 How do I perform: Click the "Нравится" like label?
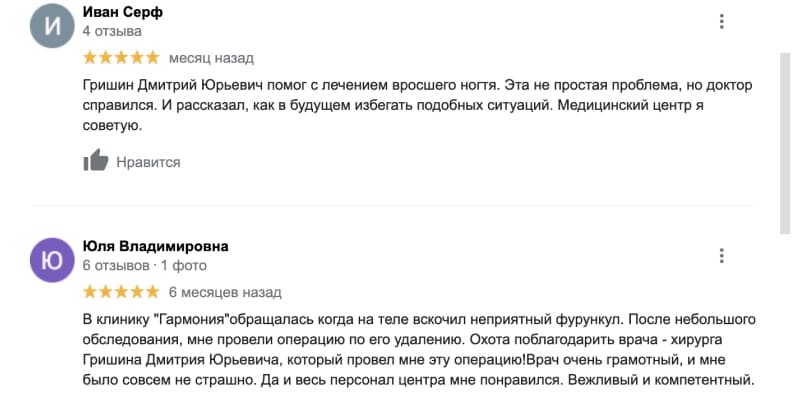148,162
